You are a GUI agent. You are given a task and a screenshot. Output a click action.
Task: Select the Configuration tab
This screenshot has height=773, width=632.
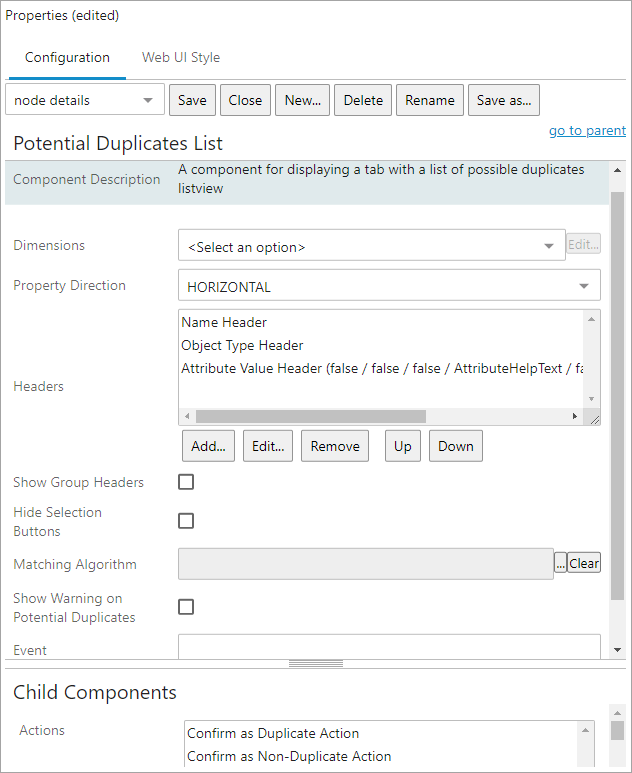pyautogui.click(x=67, y=58)
